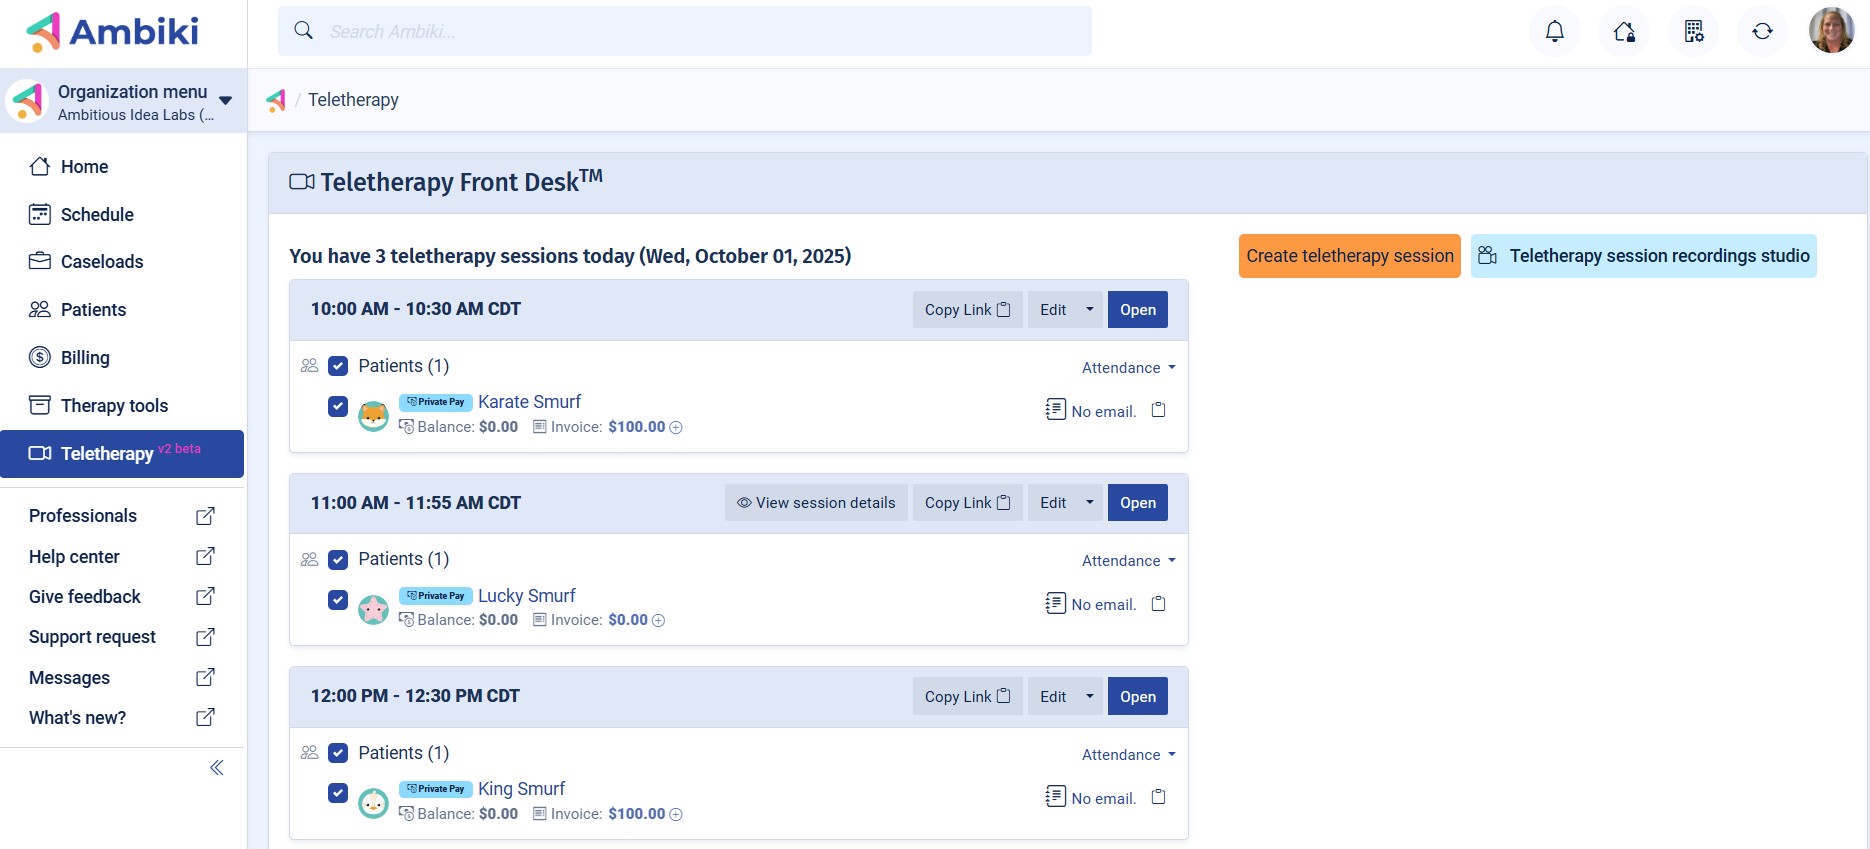This screenshot has width=1870, height=849.
Task: Click Create teletherapy session button
Action: (1349, 256)
